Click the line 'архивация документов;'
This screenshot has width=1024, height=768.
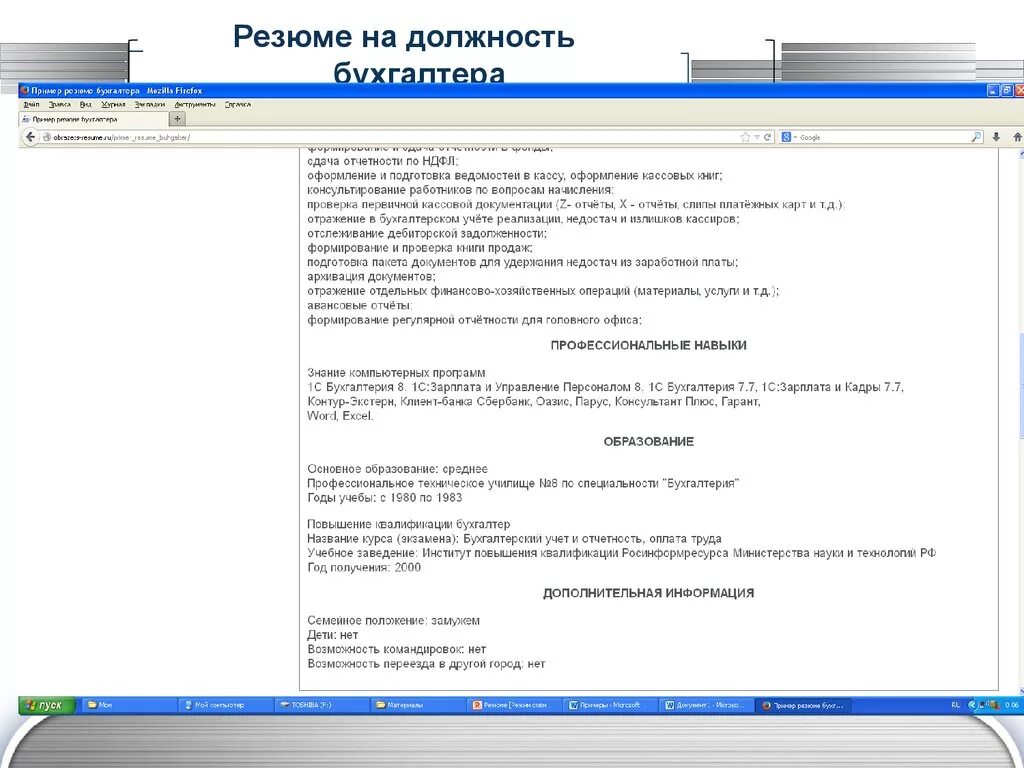tap(372, 277)
